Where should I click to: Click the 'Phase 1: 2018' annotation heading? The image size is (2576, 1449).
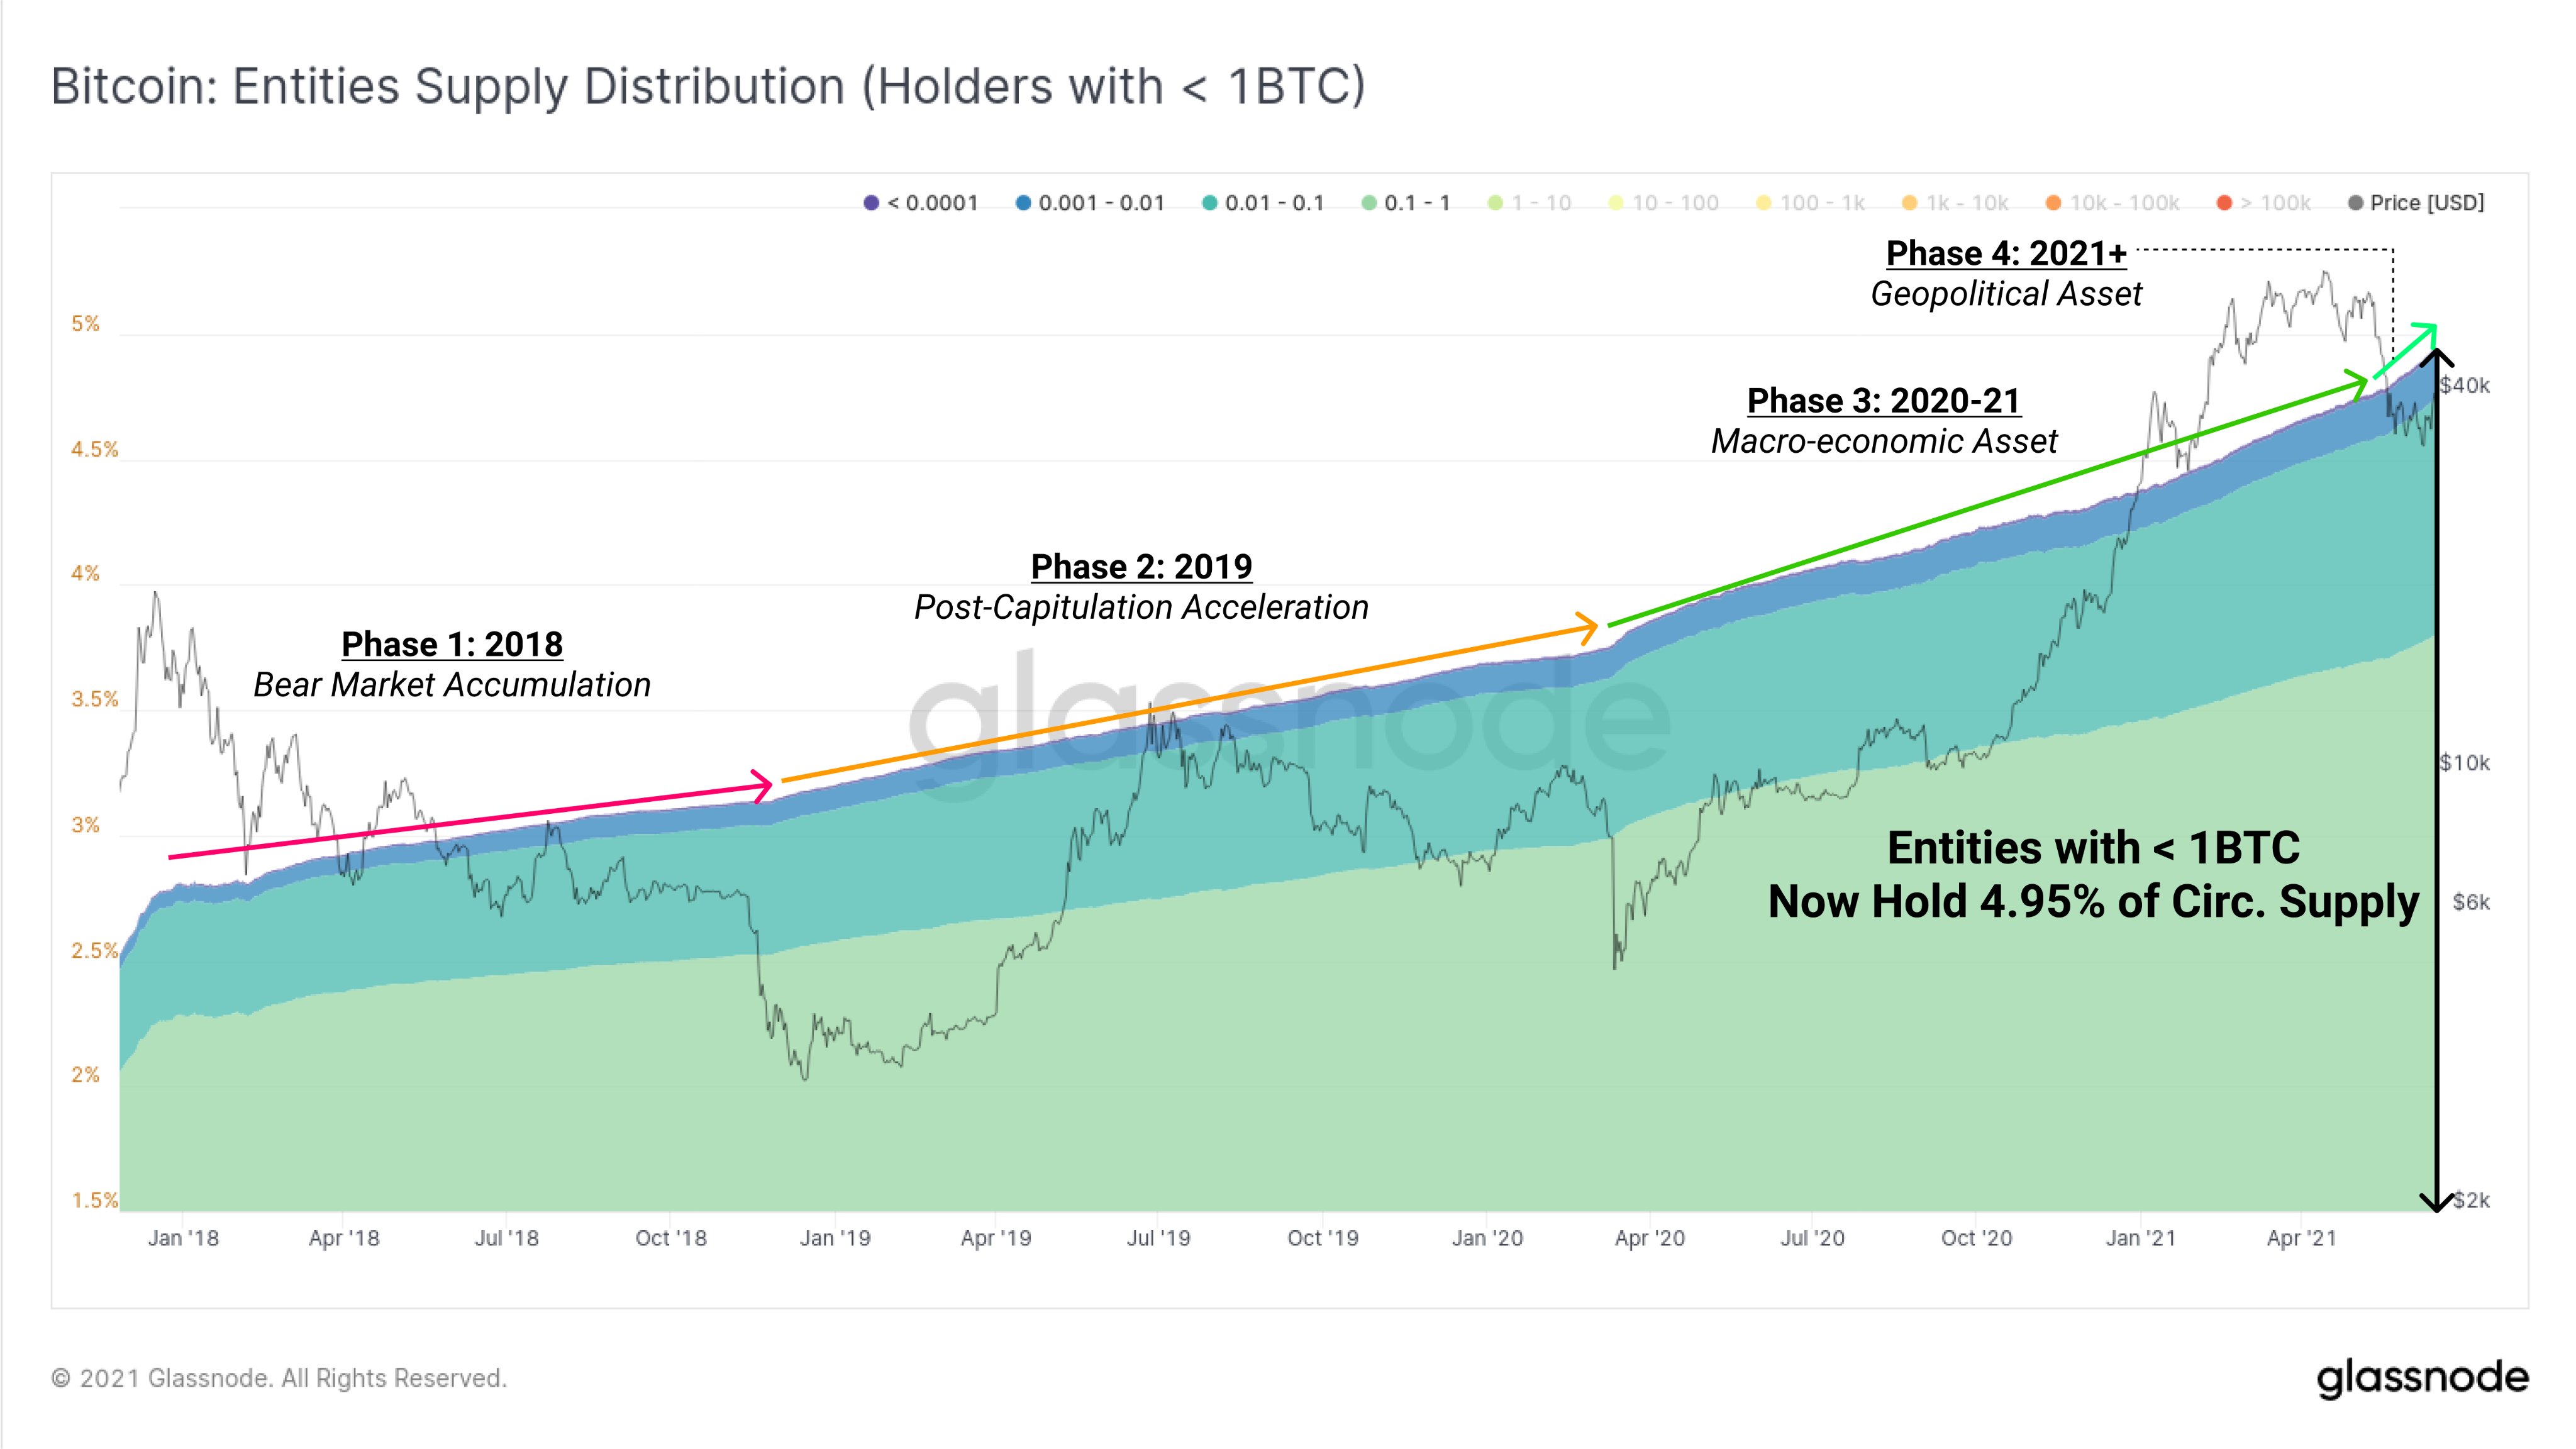pyautogui.click(x=452, y=644)
